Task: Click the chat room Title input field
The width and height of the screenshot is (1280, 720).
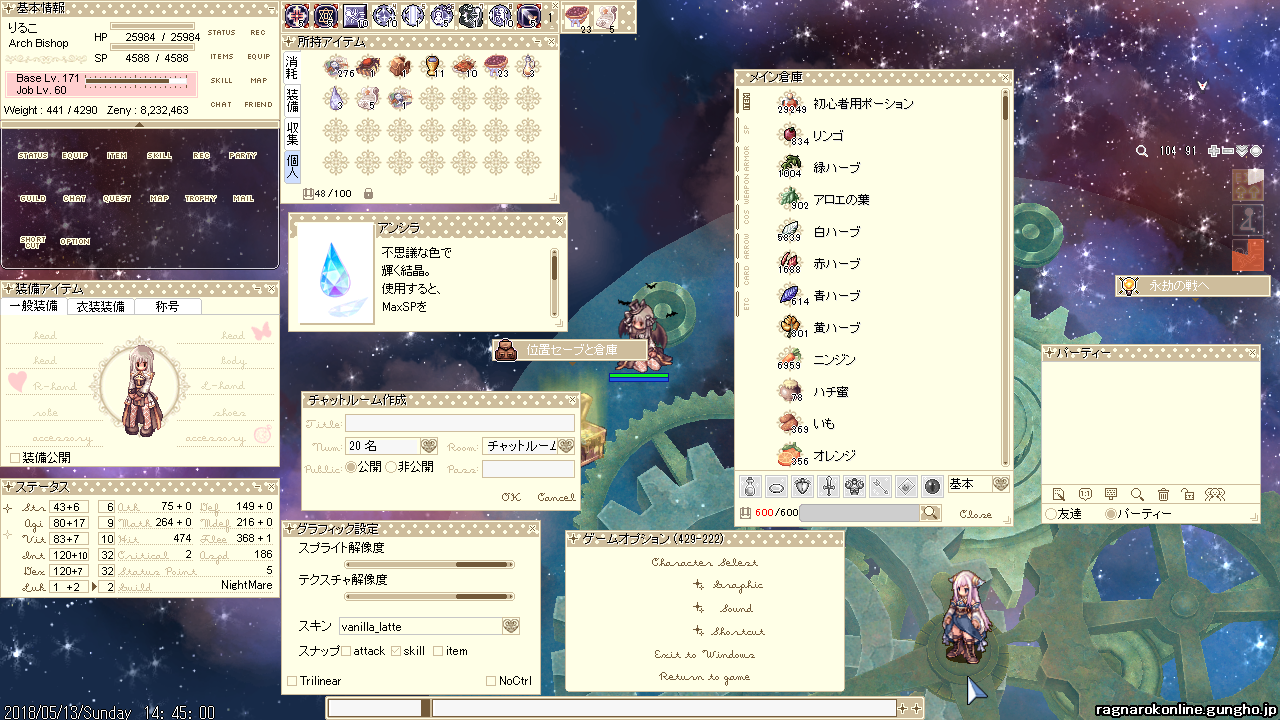Action: click(460, 424)
